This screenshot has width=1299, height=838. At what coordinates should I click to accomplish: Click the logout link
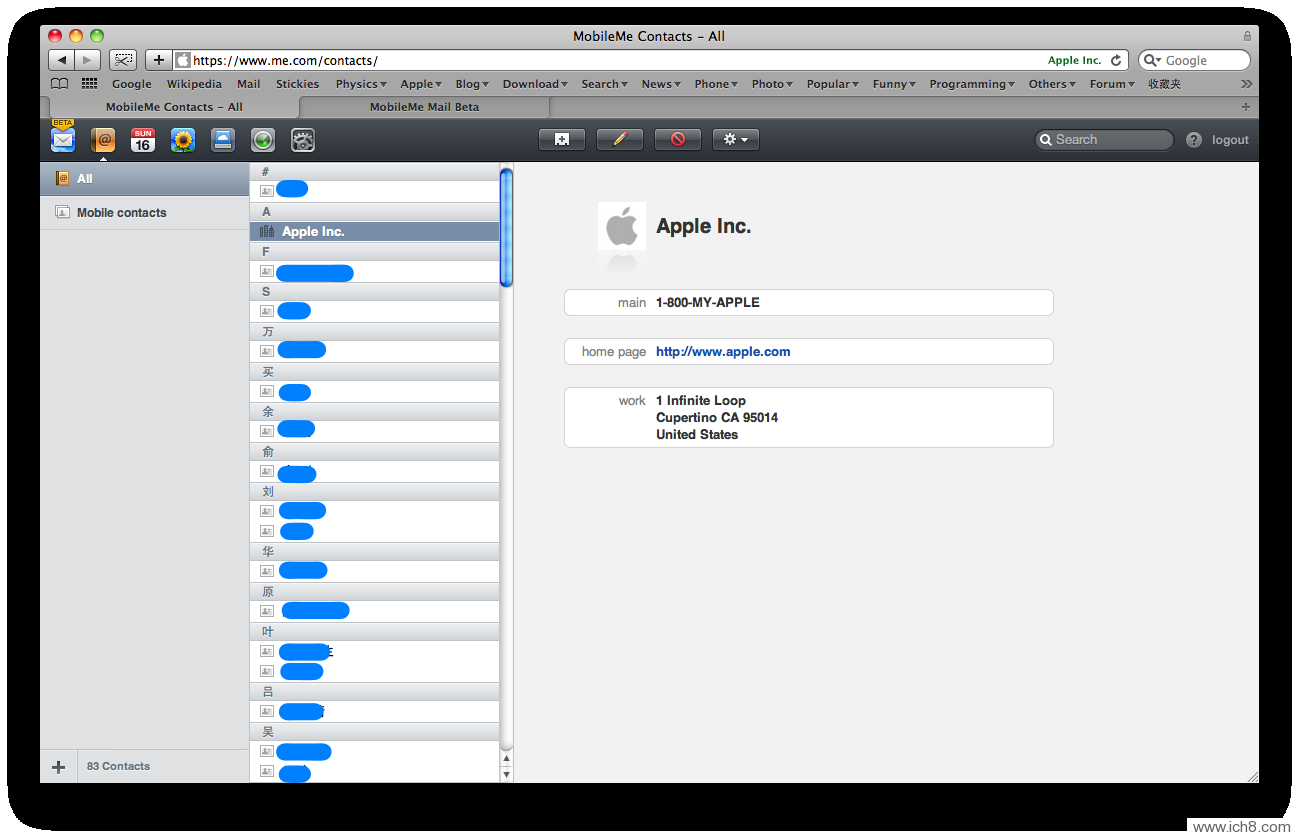(x=1230, y=140)
